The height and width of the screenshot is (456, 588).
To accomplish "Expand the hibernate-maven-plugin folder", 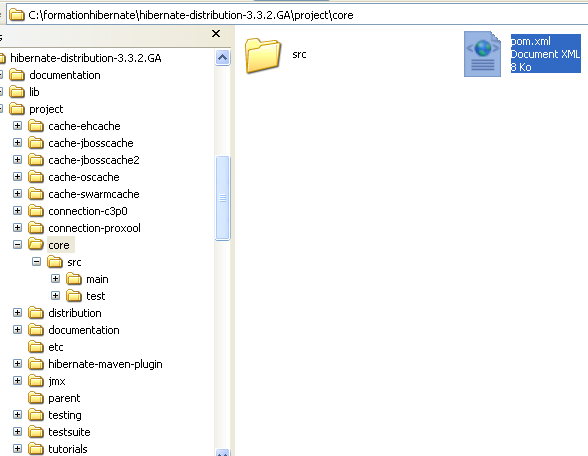I will [x=17, y=364].
